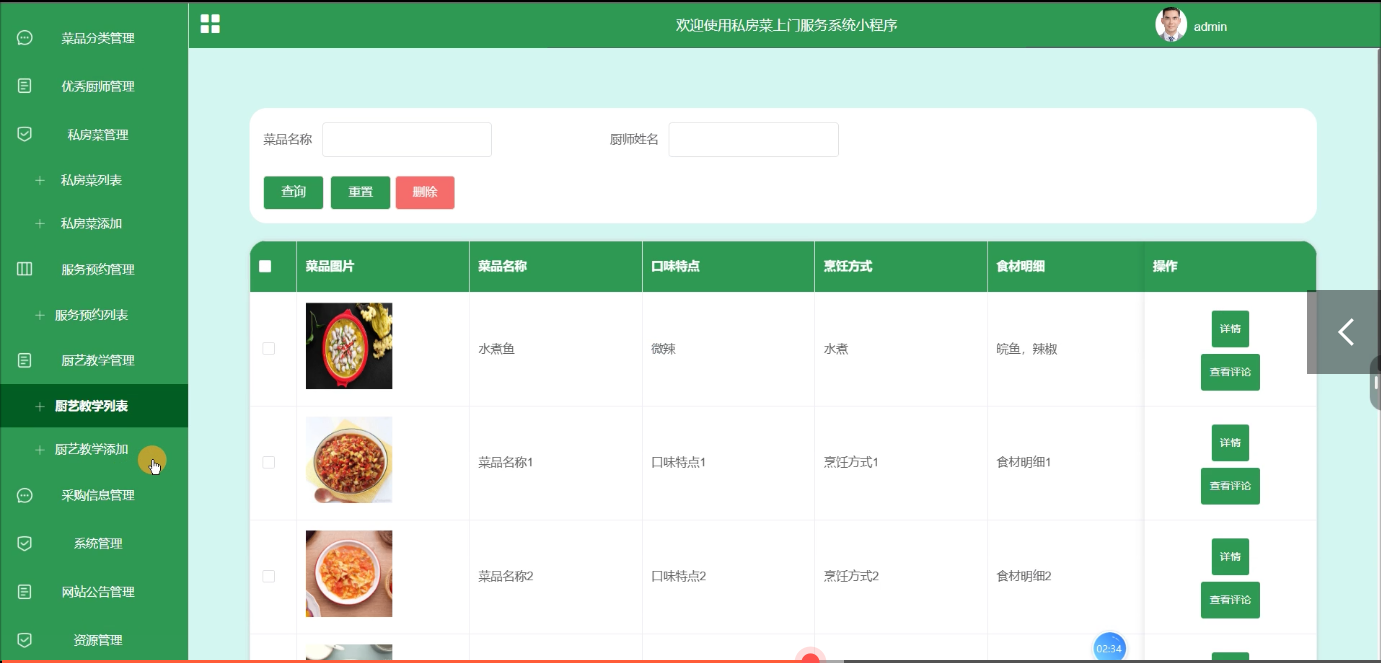Viewport: 1381px width, 663px height.
Task: Click the blue 02:34 timer bubble
Action: point(1110,647)
